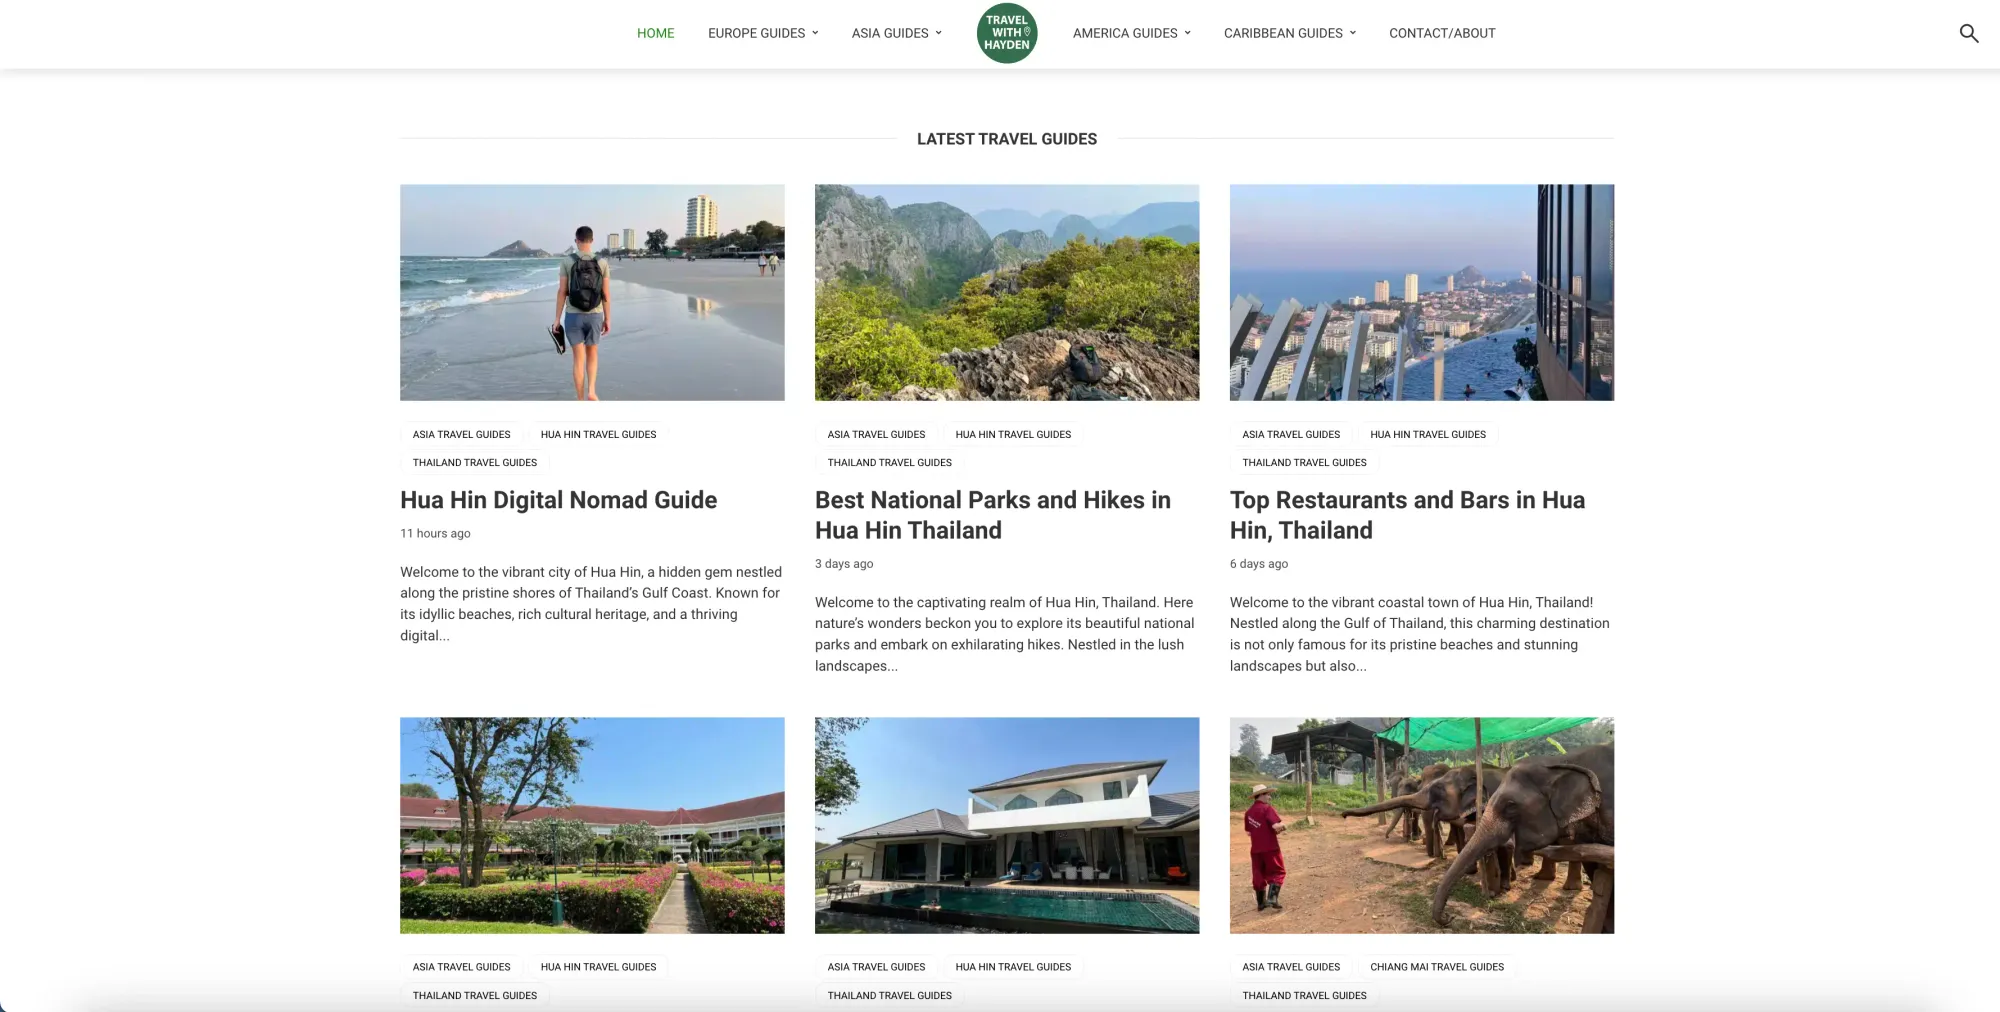Select Hua Hin Travel Guides tag under restaurants article
Viewport: 2000px width, 1012px height.
point(1428,435)
